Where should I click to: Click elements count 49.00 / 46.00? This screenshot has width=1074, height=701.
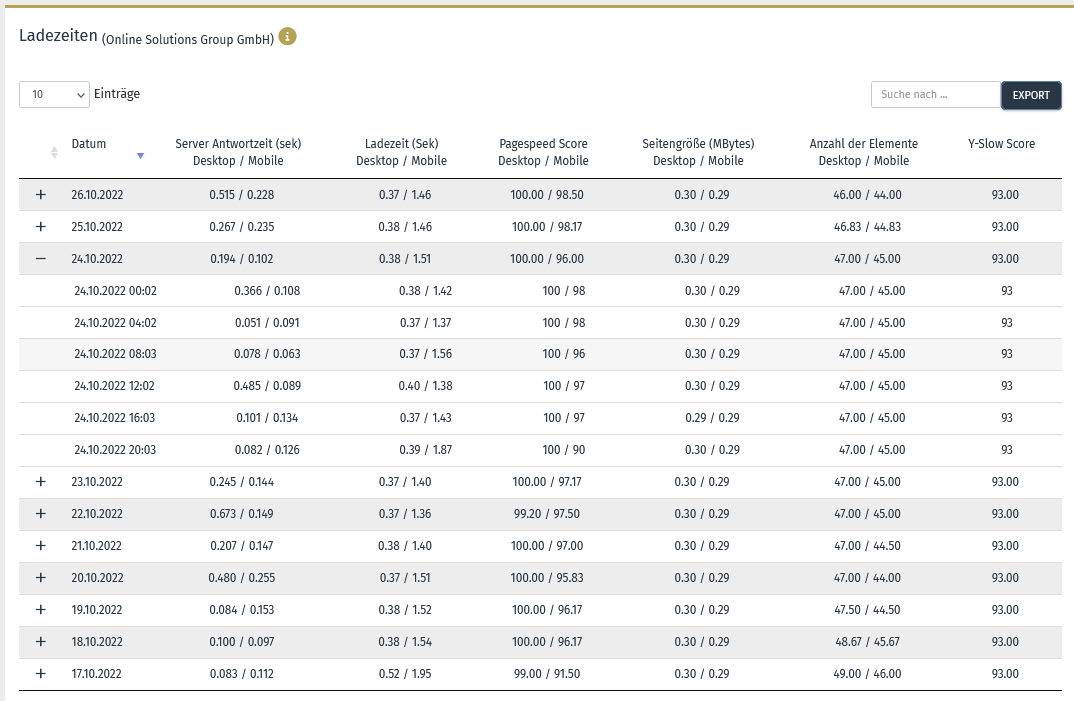867,674
